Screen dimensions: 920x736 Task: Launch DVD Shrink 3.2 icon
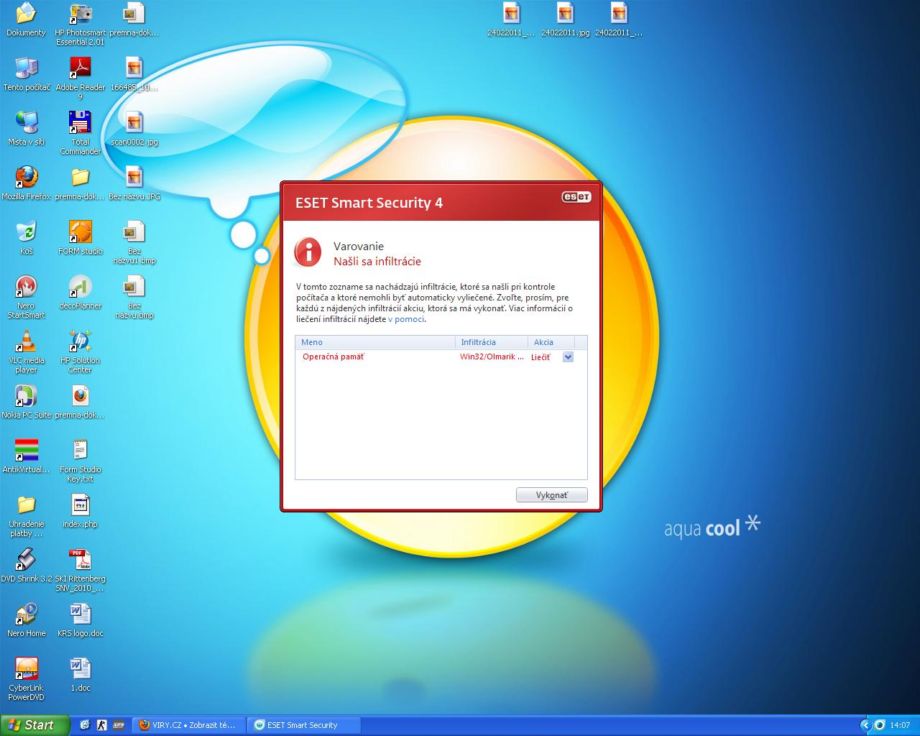(26, 561)
